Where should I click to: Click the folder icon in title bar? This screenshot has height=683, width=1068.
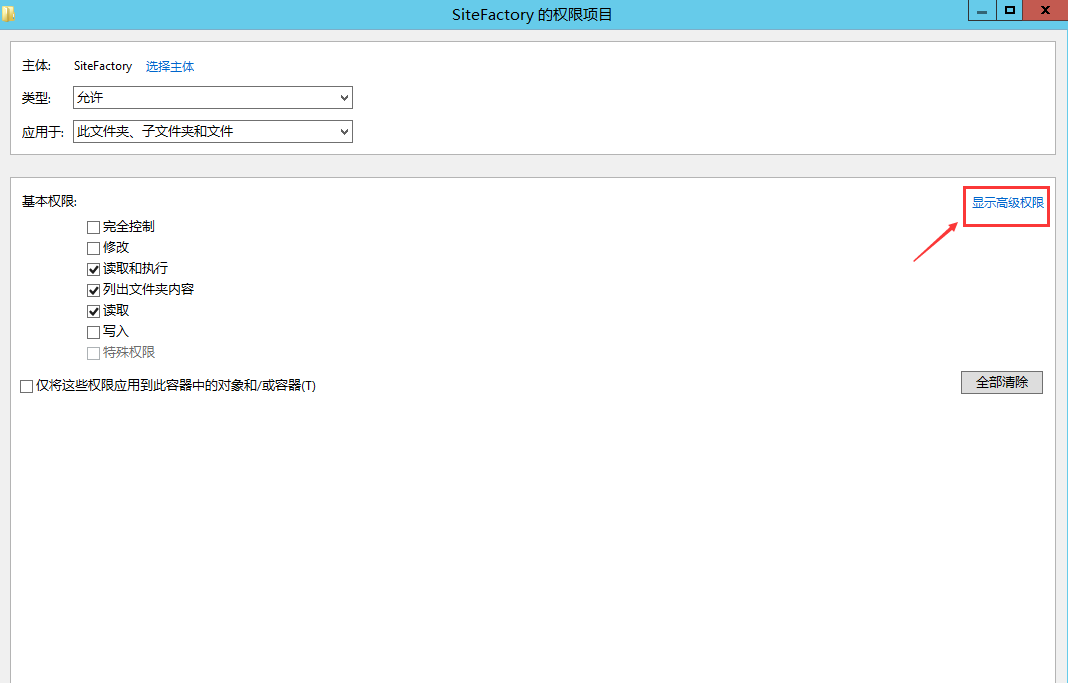8,13
